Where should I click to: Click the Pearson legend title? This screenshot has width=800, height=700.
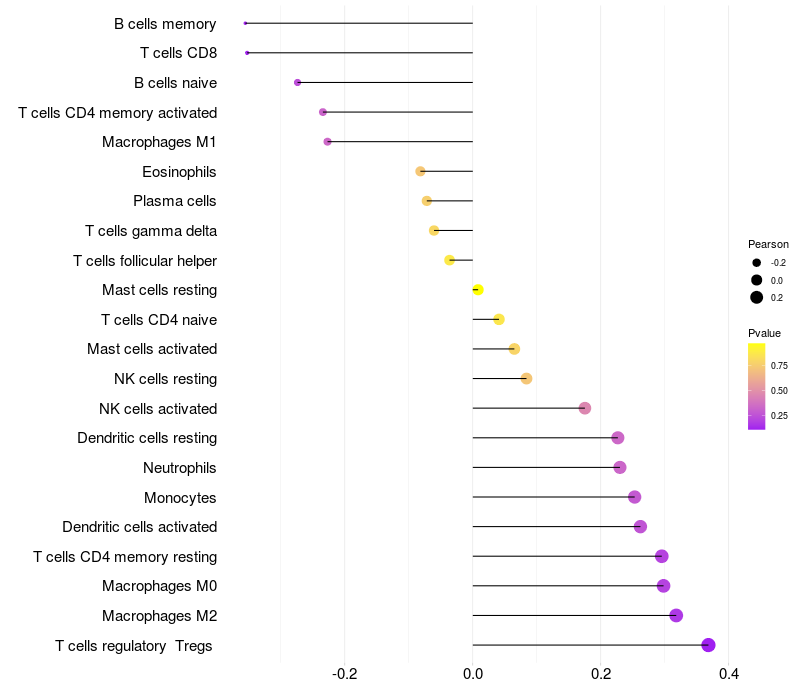click(x=768, y=244)
